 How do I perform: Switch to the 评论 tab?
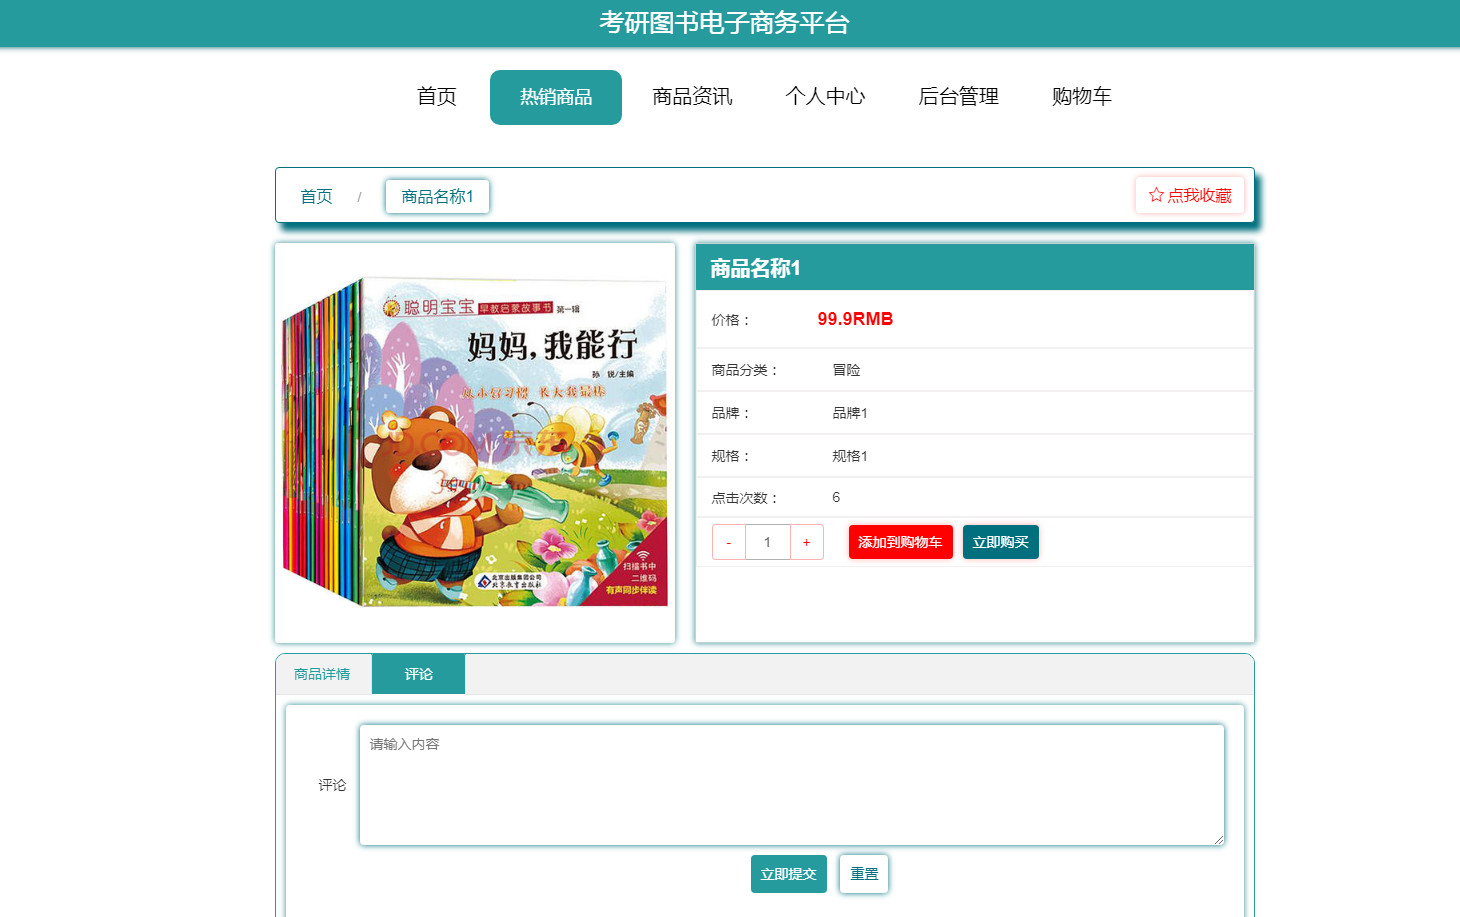(418, 674)
